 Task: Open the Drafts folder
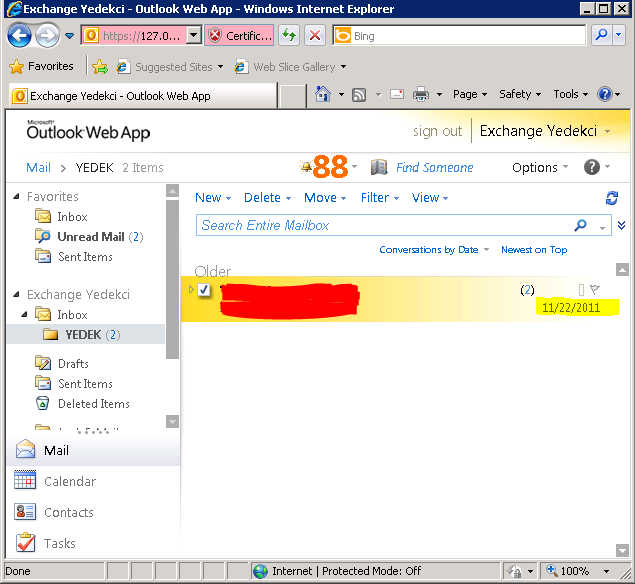tap(62, 363)
